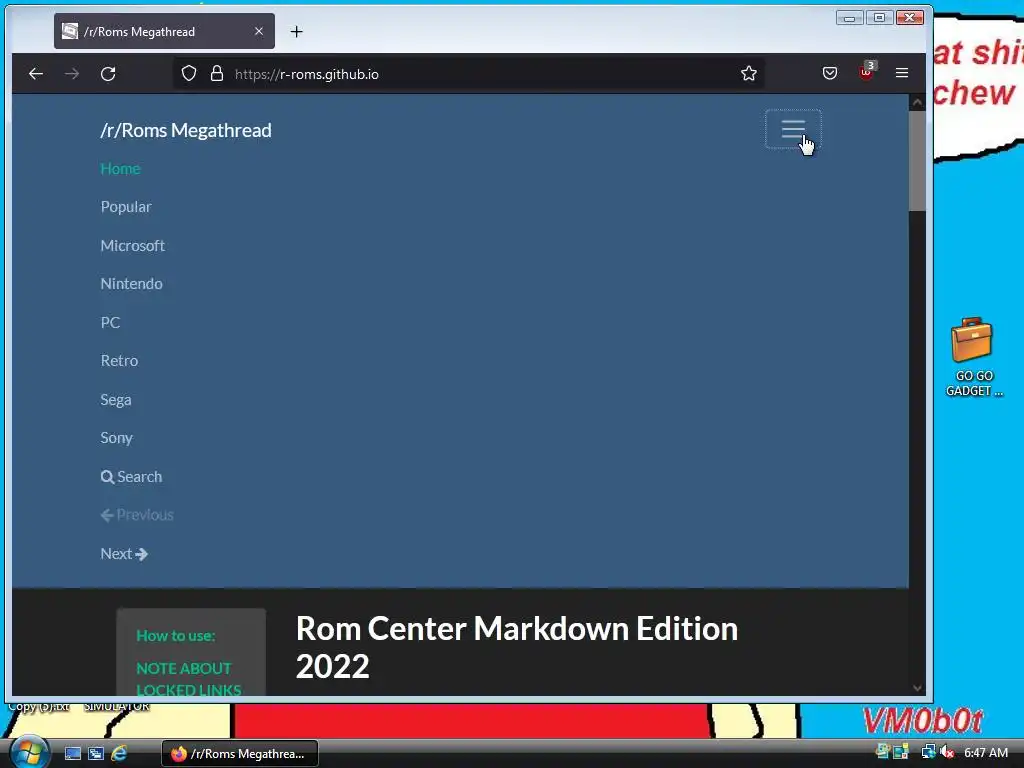The height and width of the screenshot is (768, 1024).
Task: Open the Microsoft section
Action: click(133, 246)
